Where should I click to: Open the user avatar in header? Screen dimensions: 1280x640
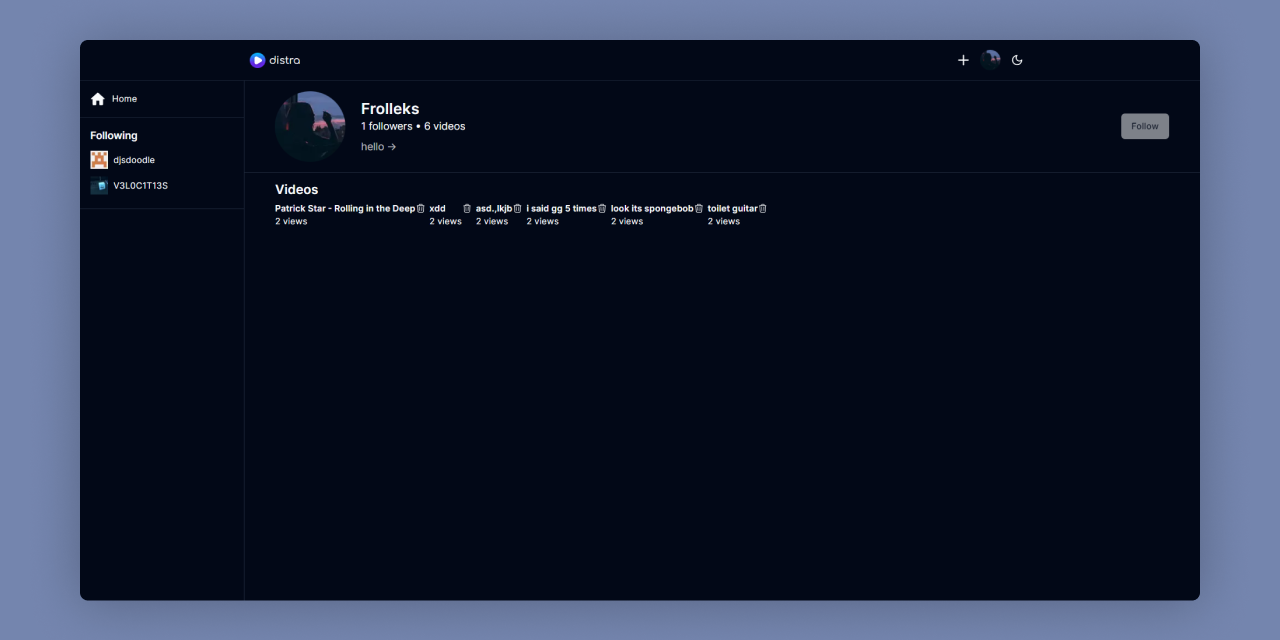point(990,60)
